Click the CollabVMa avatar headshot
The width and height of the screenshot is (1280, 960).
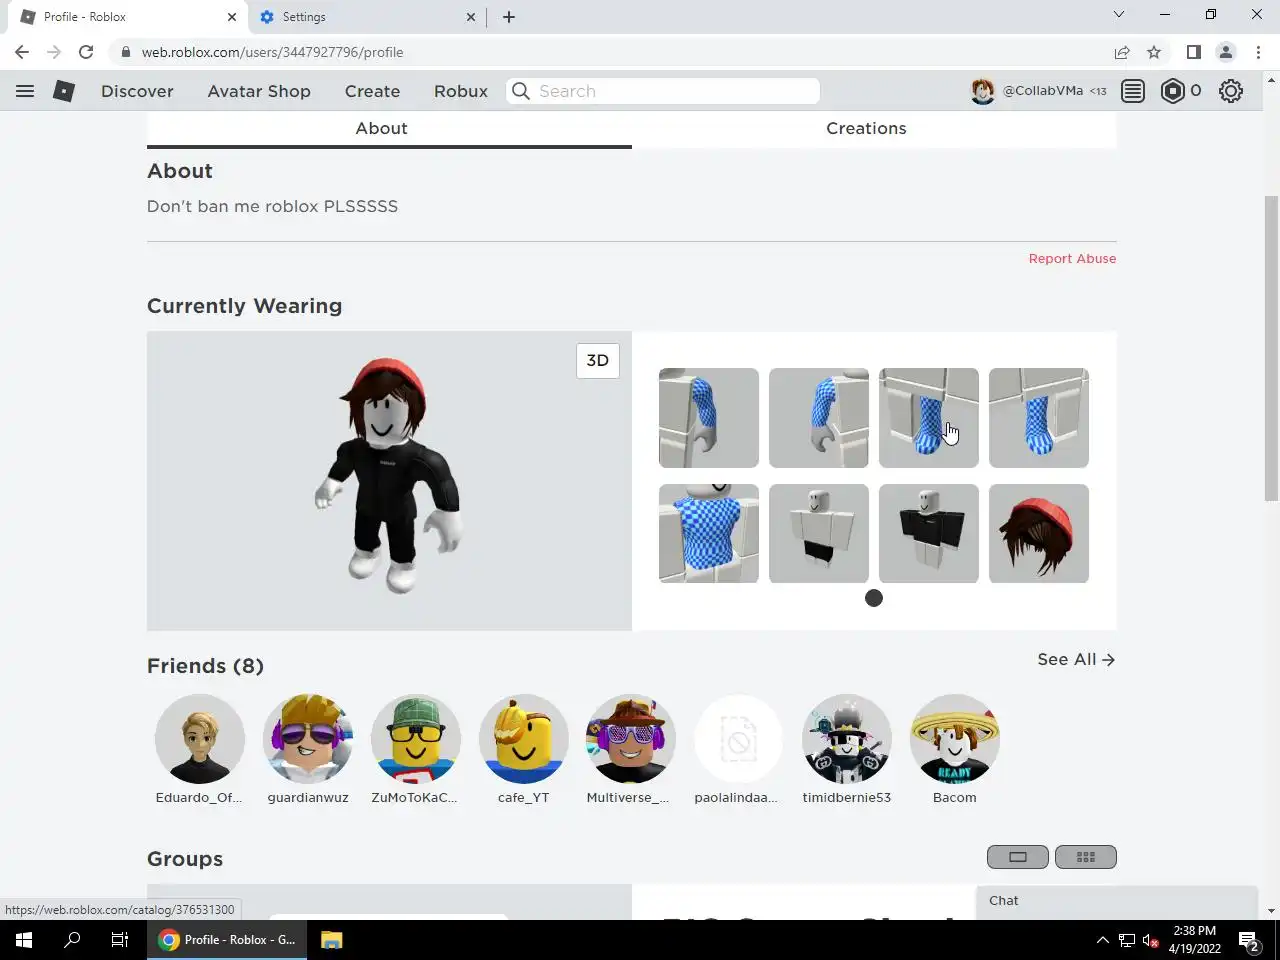[x=983, y=91]
